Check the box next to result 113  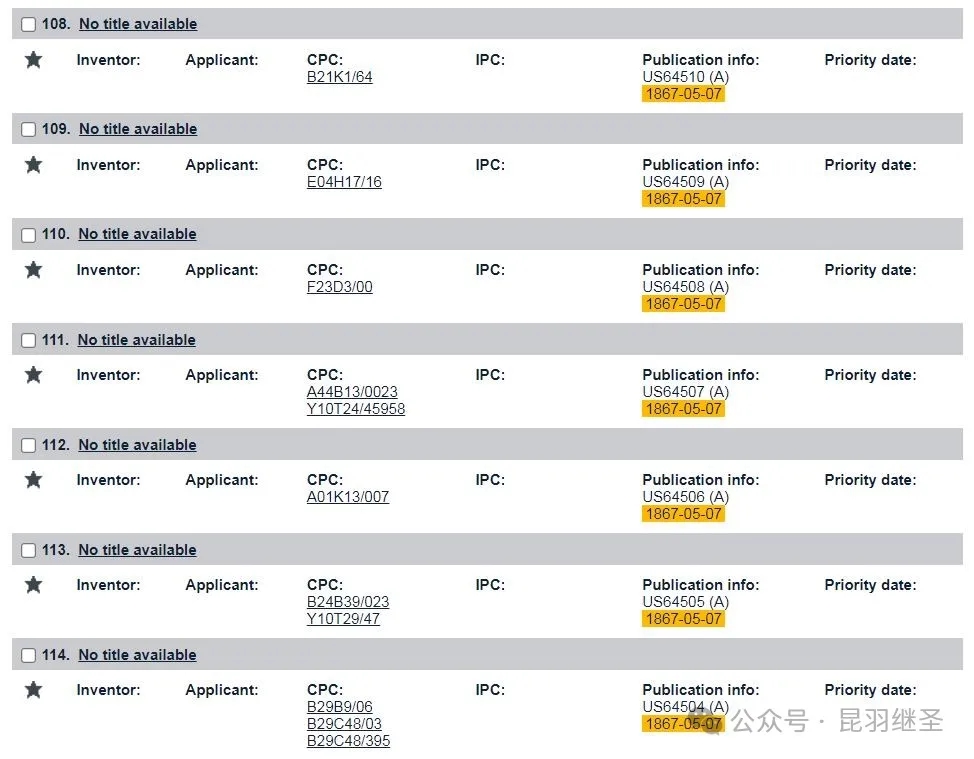[x=29, y=550]
